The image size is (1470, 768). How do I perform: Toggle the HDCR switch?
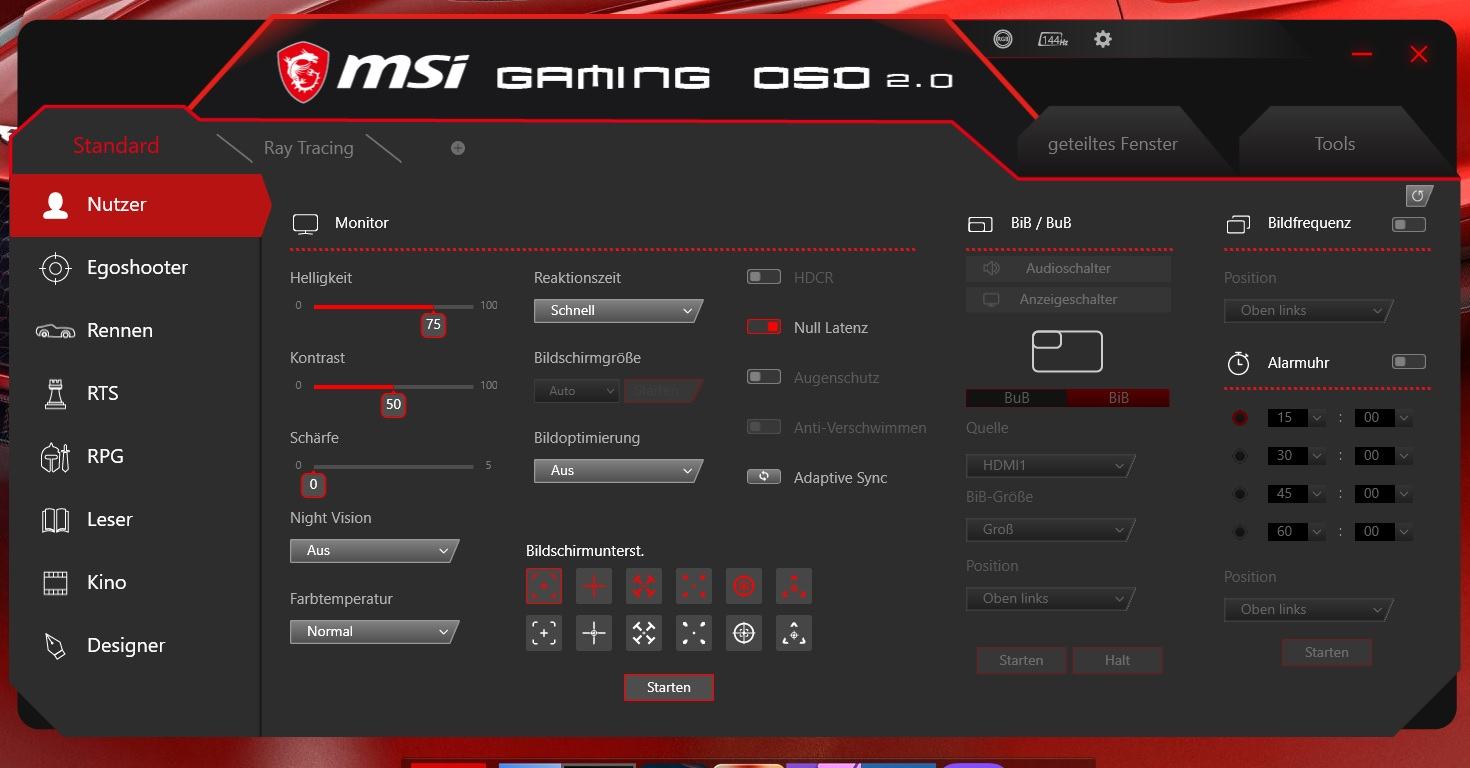click(764, 277)
